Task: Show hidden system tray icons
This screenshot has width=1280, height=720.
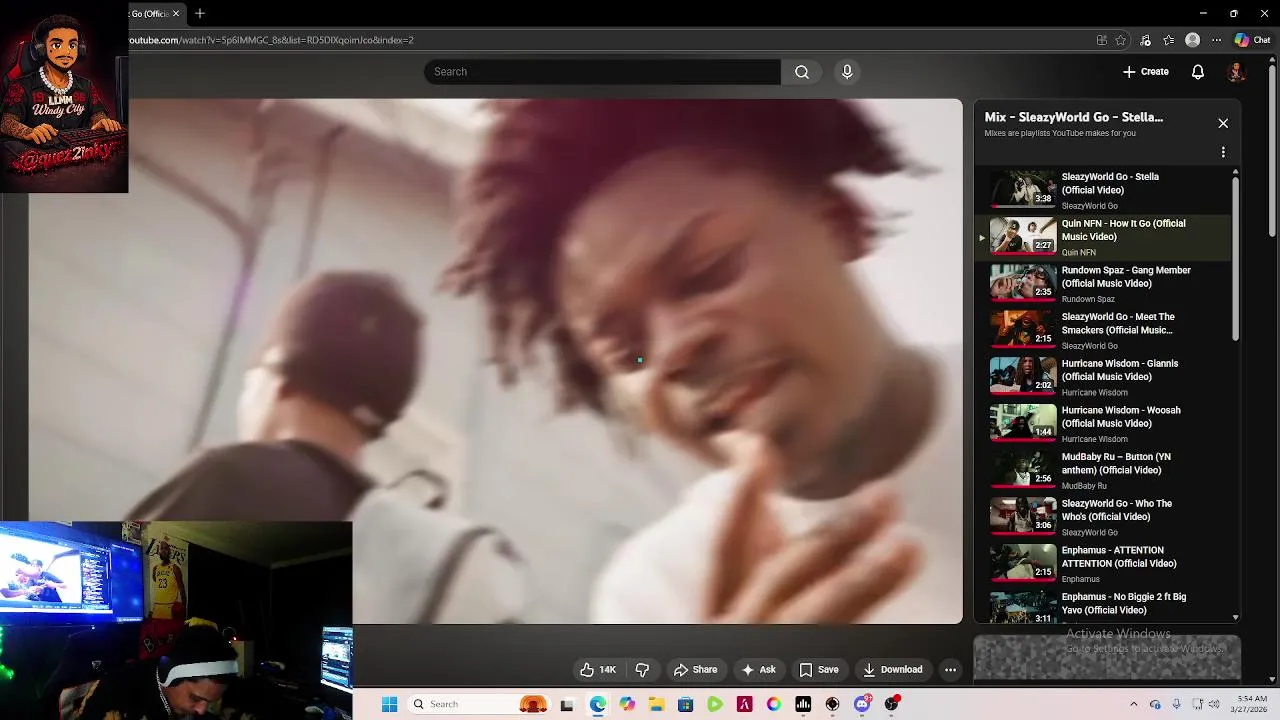Action: [1133, 704]
